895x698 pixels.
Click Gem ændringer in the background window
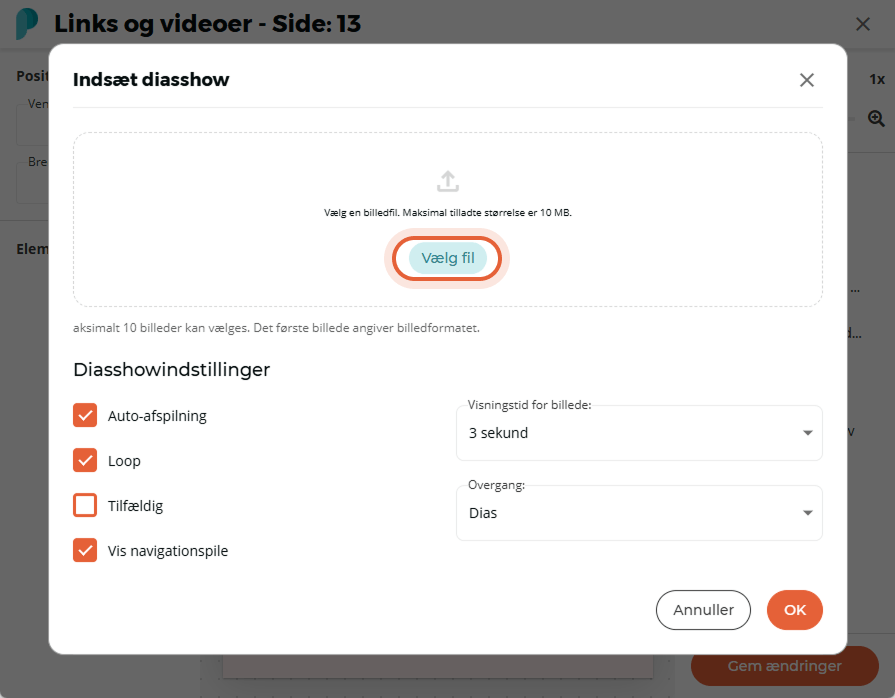(x=784, y=666)
